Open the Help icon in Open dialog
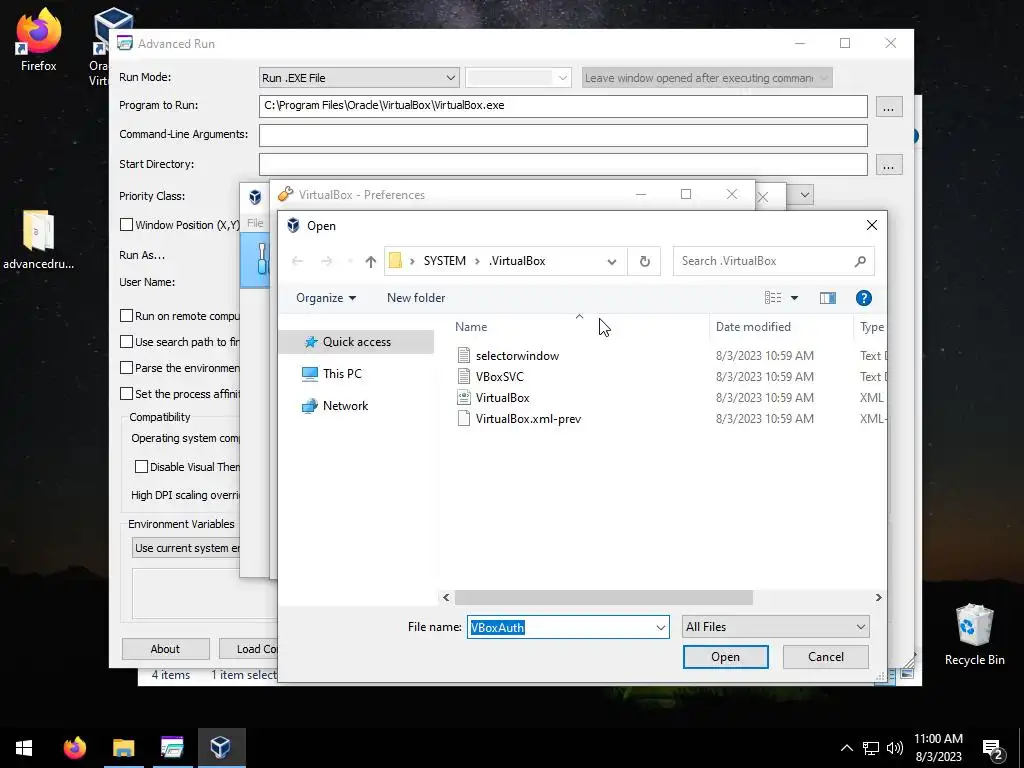 click(863, 298)
